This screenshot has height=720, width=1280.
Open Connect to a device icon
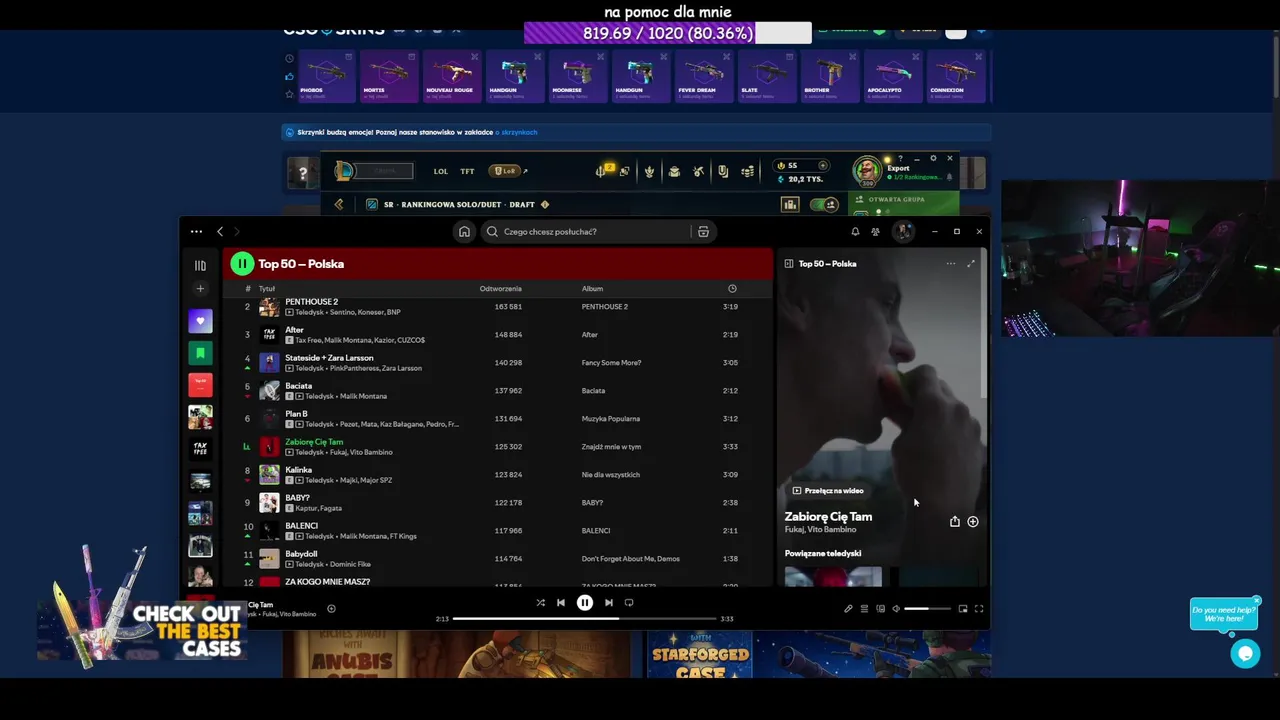click(x=880, y=609)
